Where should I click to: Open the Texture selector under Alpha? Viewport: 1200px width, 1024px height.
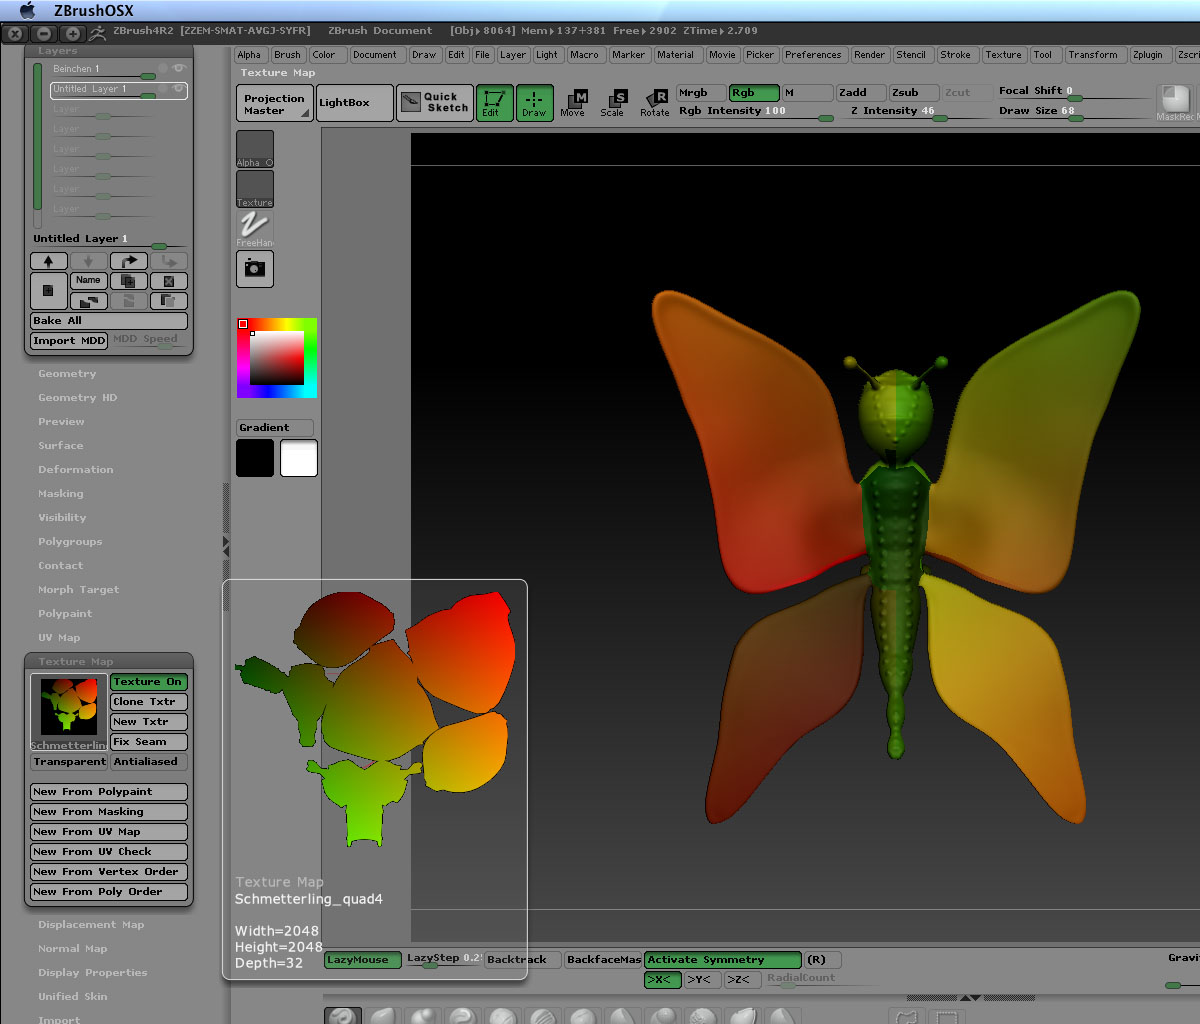tap(254, 188)
